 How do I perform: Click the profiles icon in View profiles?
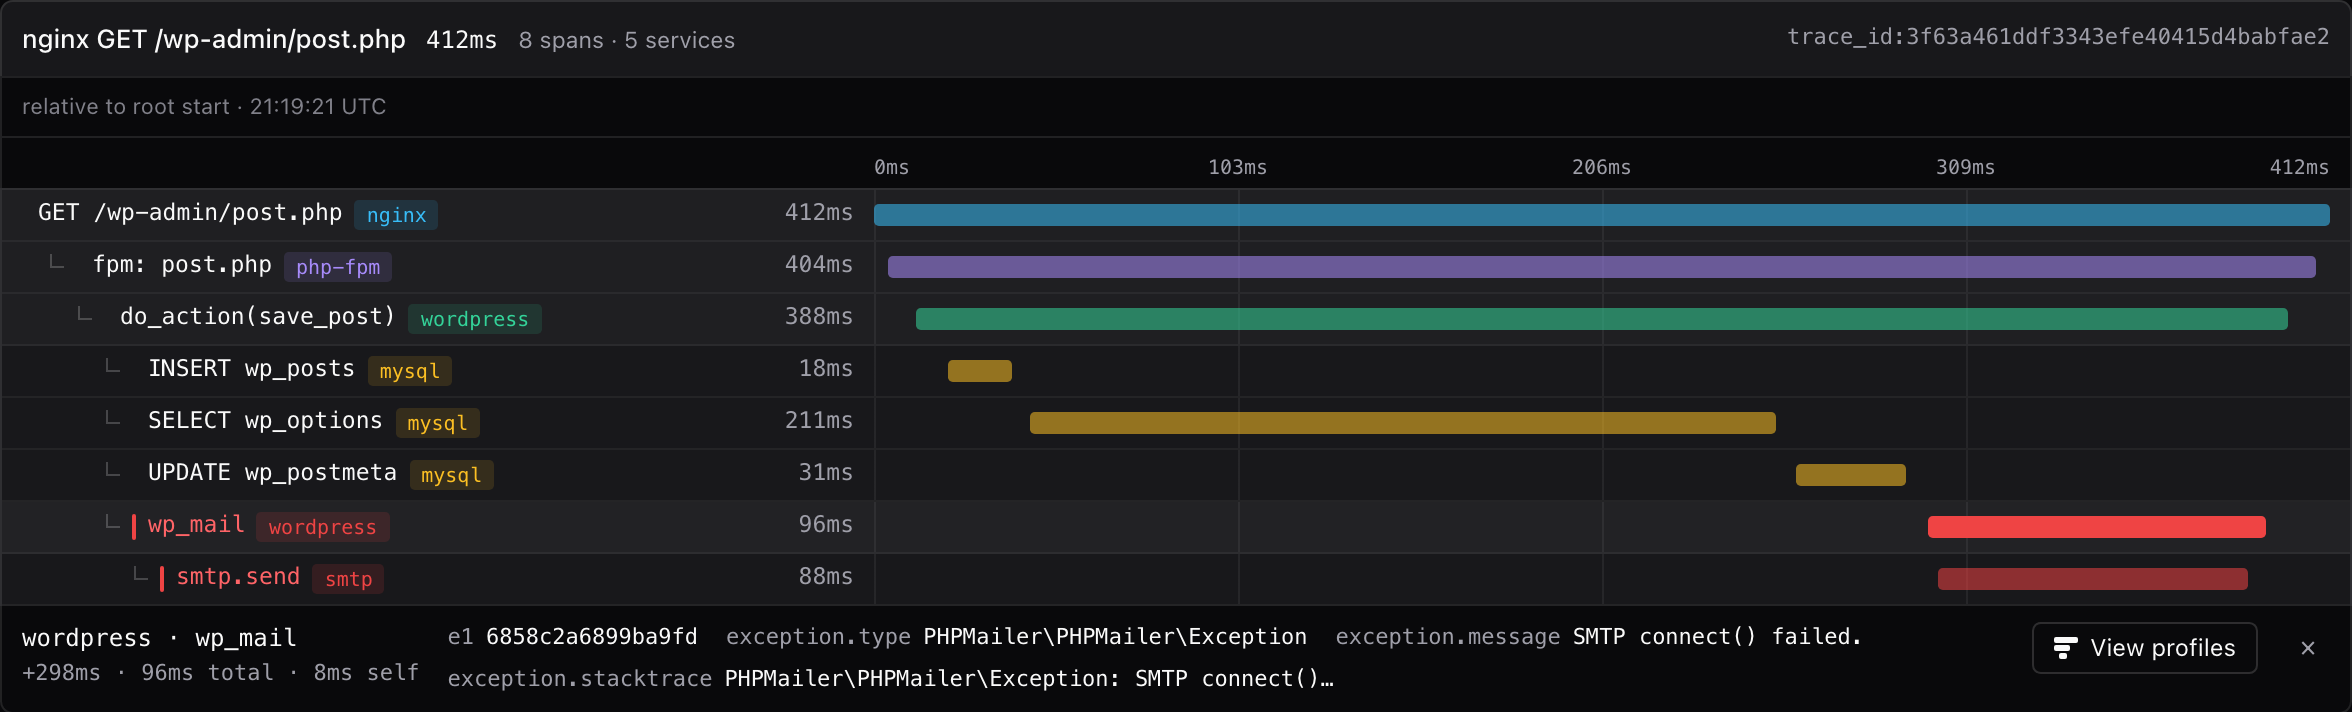2065,648
